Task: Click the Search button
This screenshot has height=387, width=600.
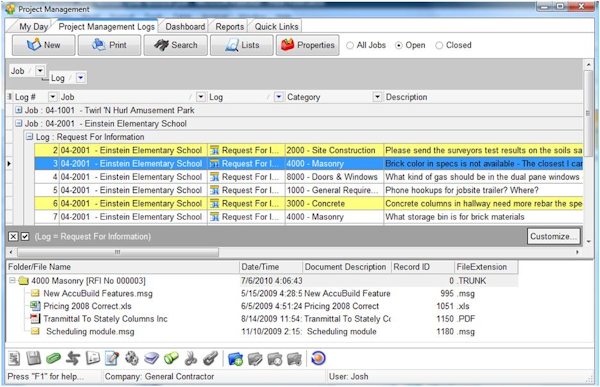Action: click(176, 45)
